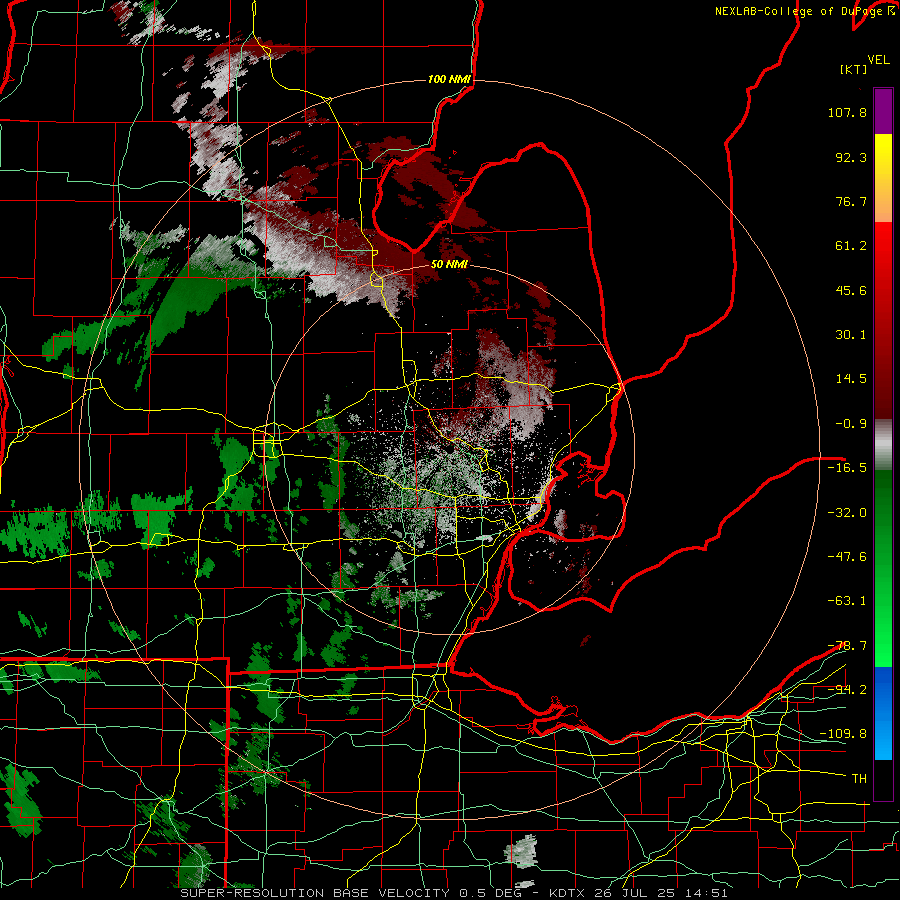Select the 45.6 legend value

tap(851, 290)
